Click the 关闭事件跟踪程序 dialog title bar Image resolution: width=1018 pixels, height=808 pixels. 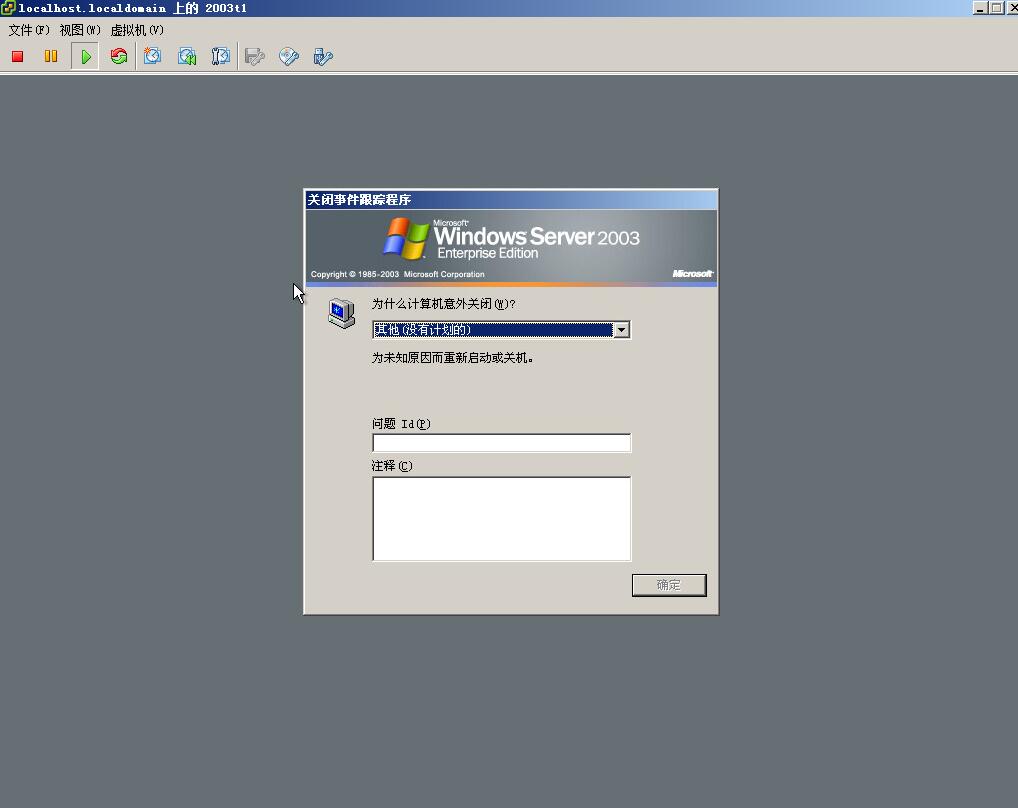(x=511, y=199)
